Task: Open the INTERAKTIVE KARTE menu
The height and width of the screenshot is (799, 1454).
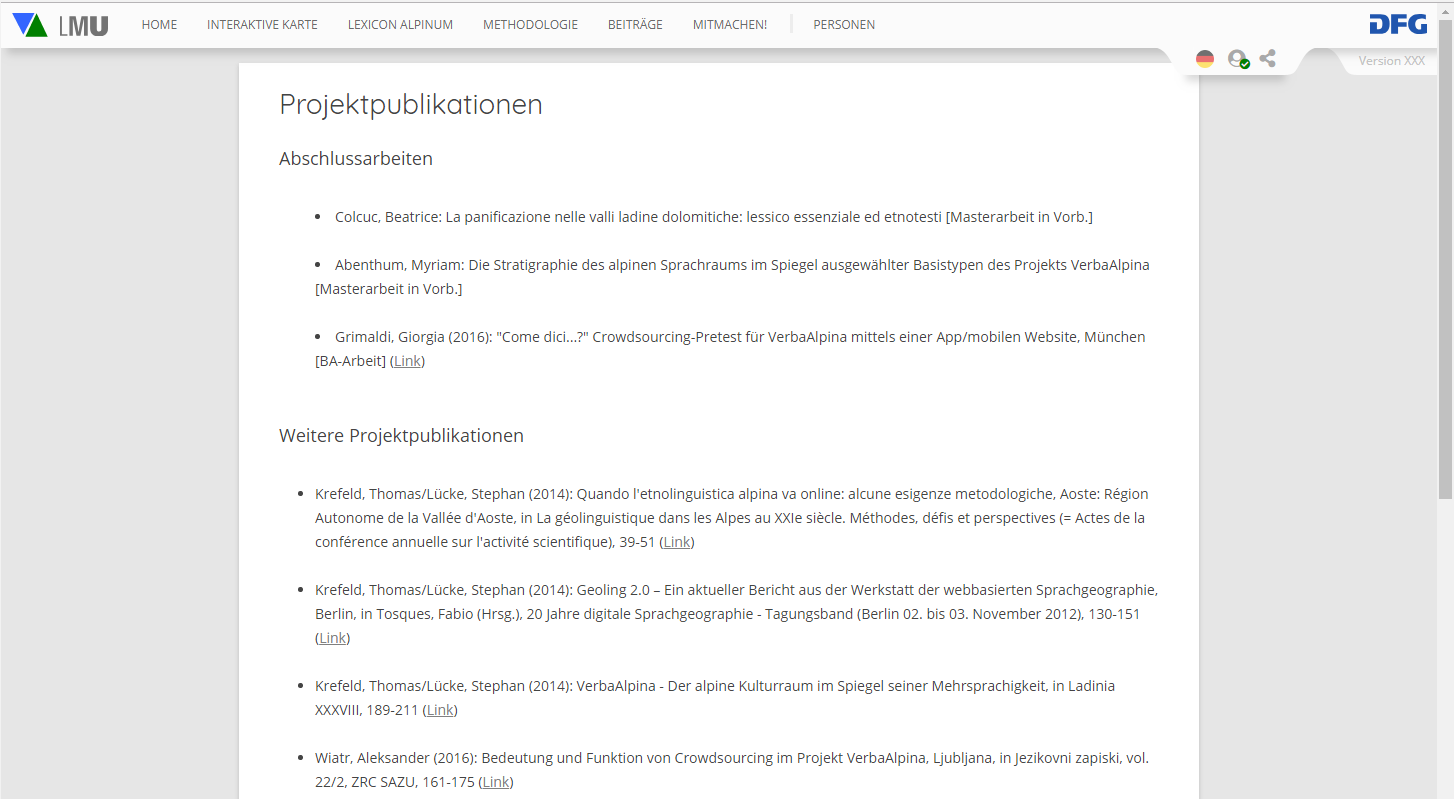Action: tap(262, 25)
